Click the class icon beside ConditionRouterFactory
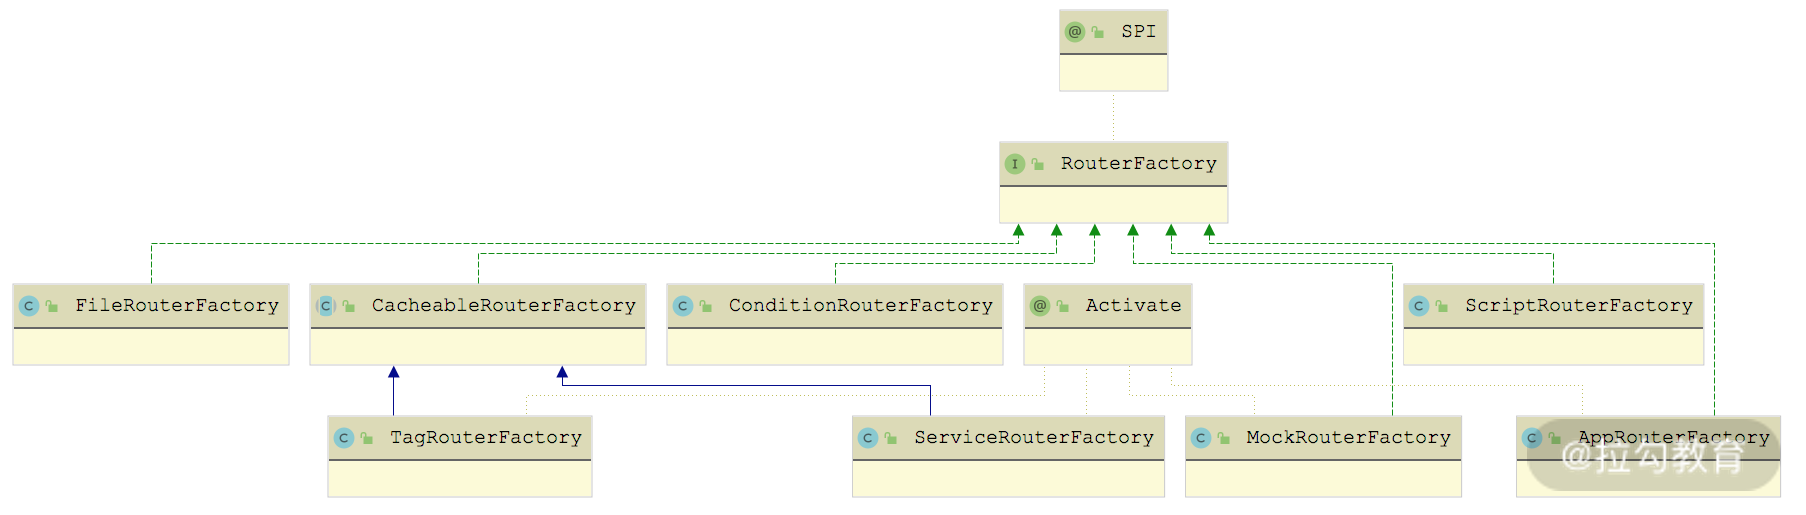1806x515 pixels. (683, 306)
